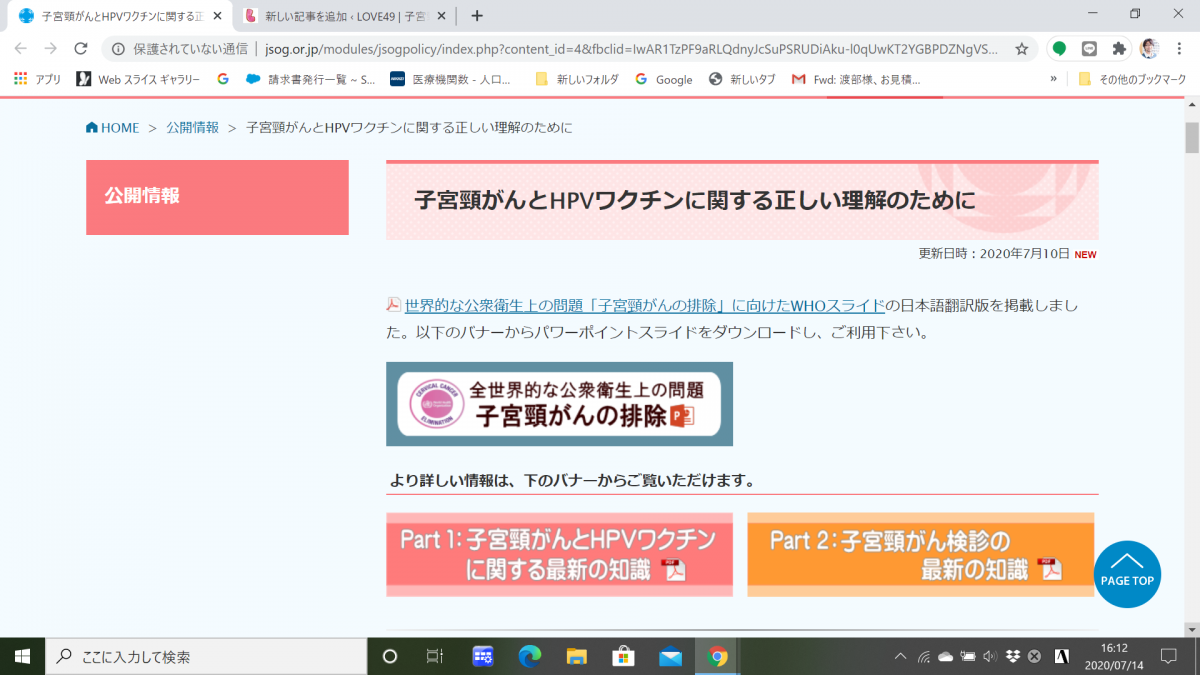
Task: Launch Microsoft Edge from the taskbar
Action: click(x=530, y=656)
